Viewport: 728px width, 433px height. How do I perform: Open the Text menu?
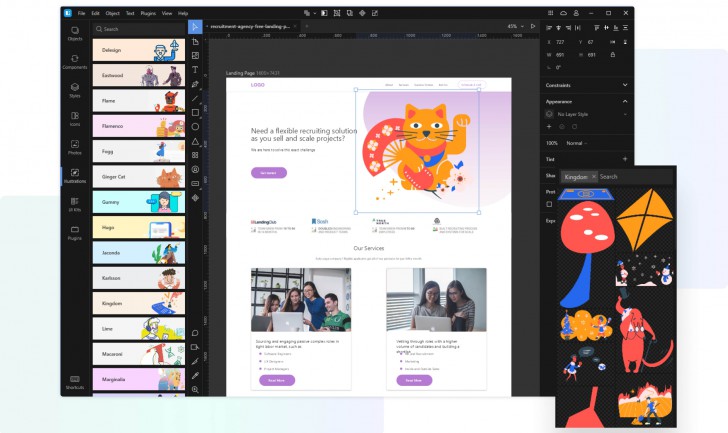point(130,13)
